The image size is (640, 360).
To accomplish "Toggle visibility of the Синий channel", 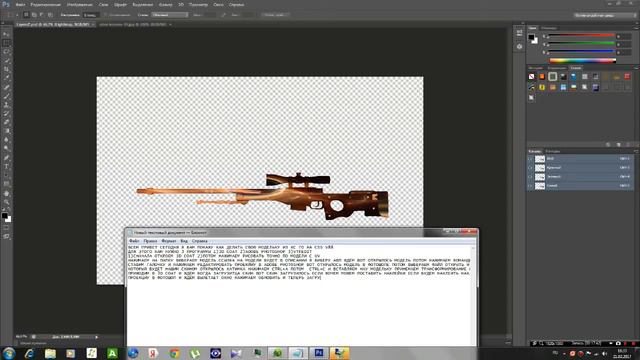I will tap(530, 186).
